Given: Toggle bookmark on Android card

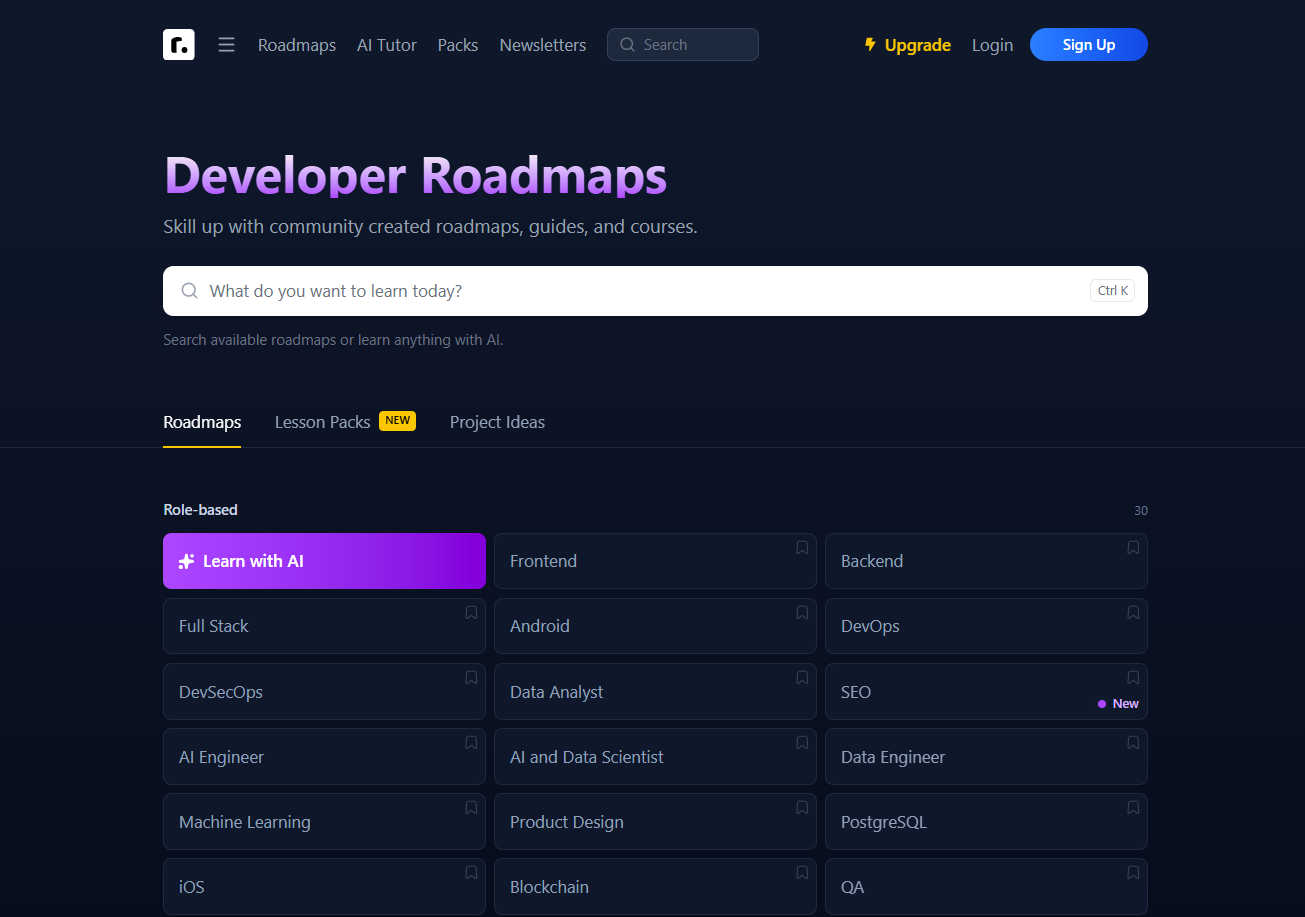Looking at the screenshot, I should [802, 613].
